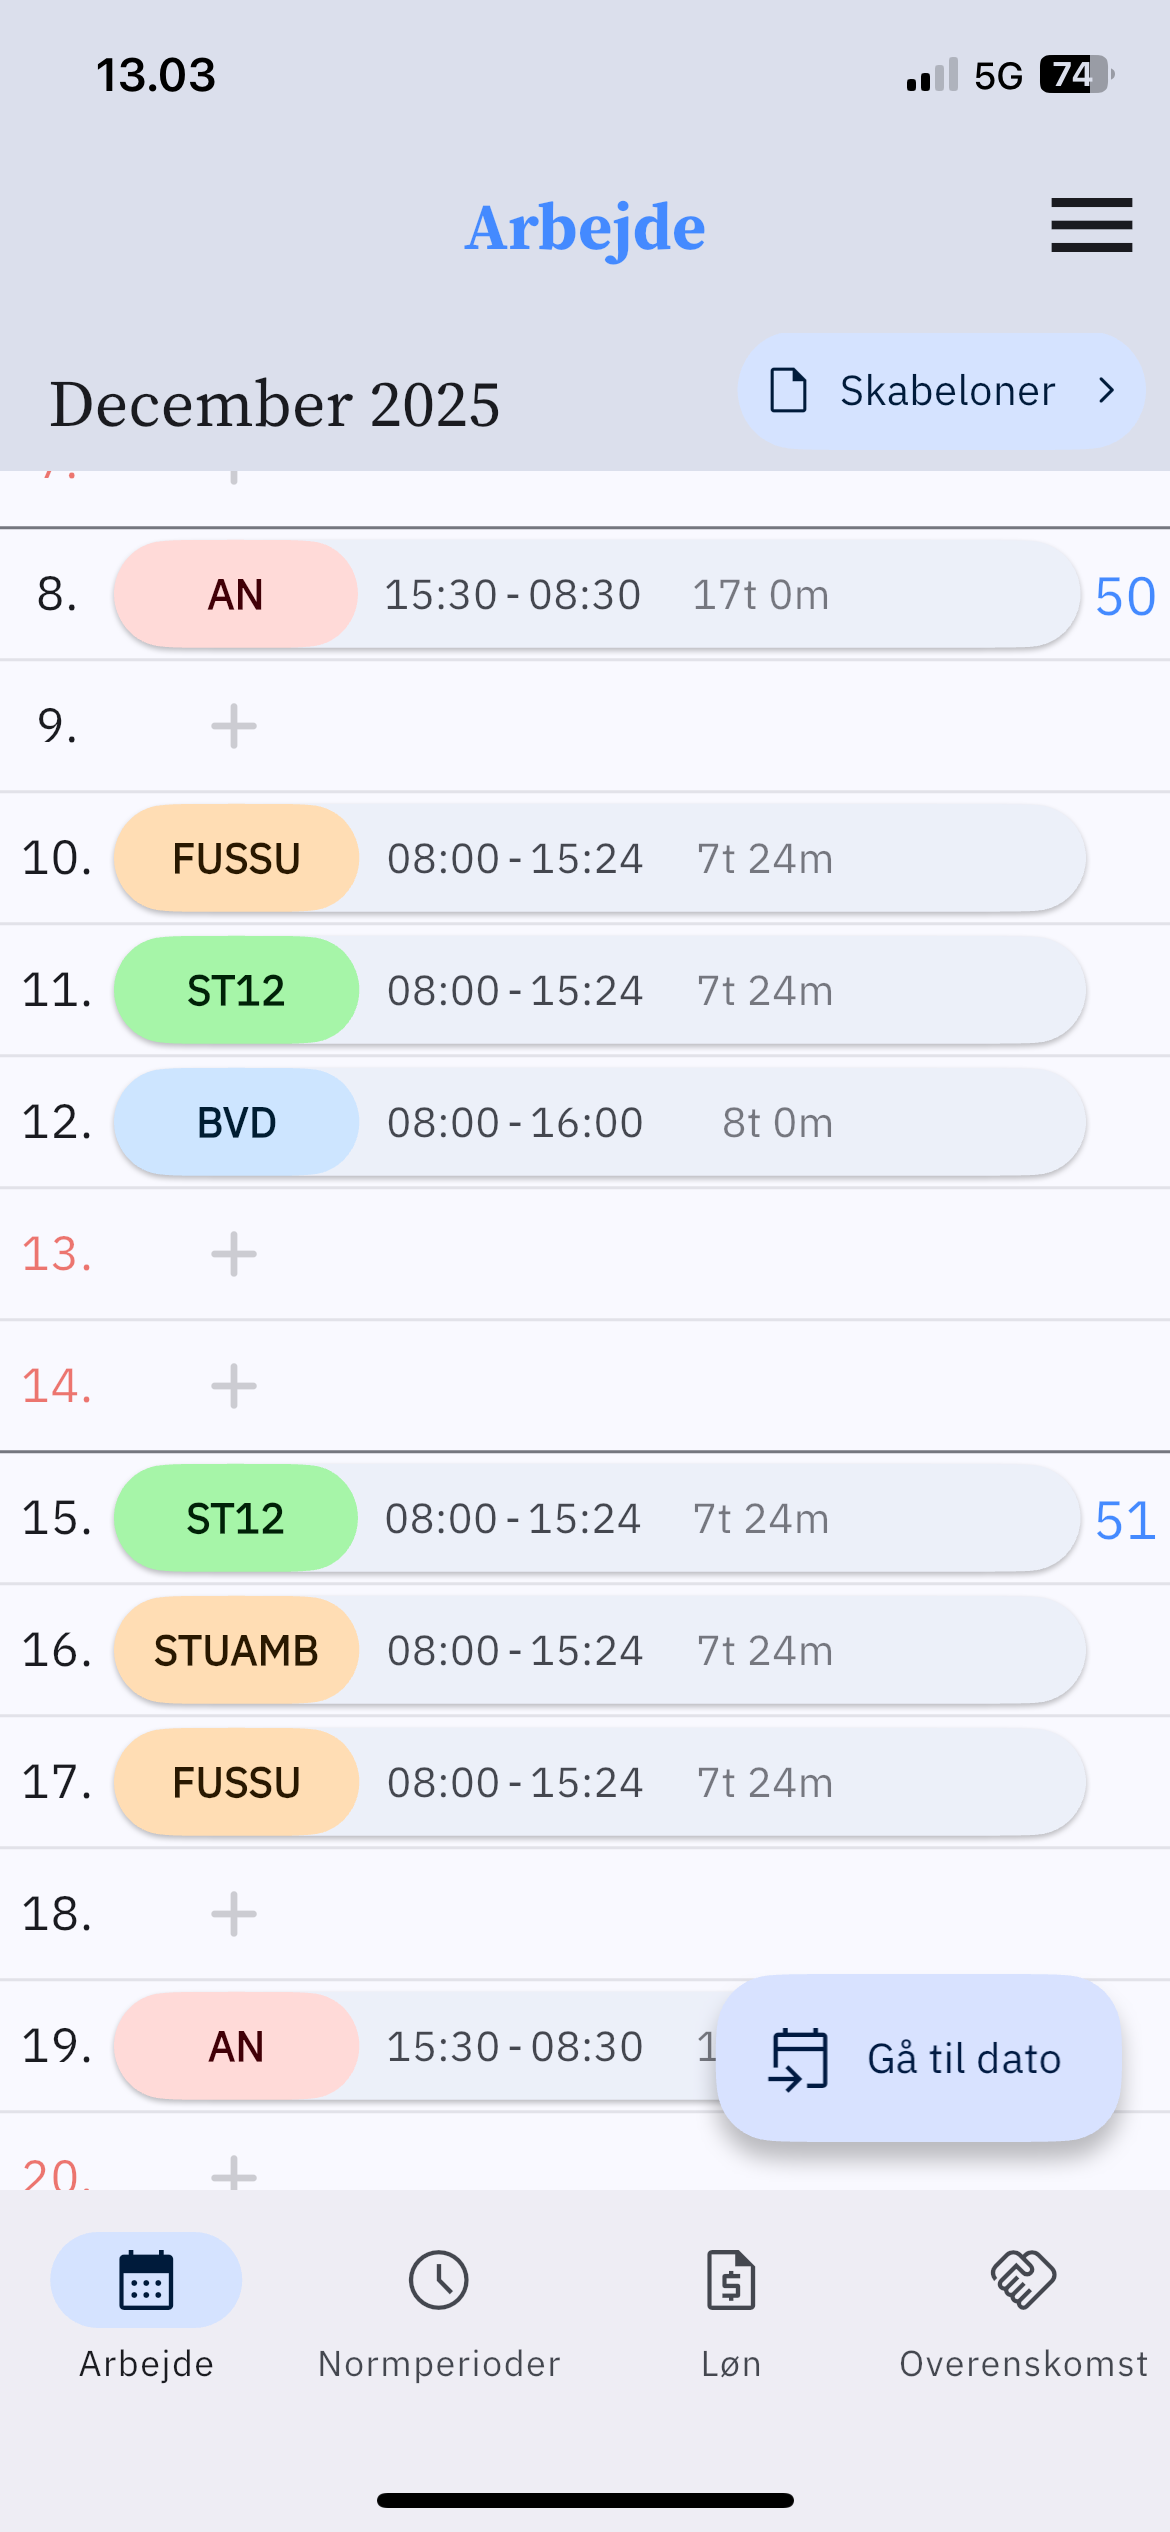Image resolution: width=1170 pixels, height=2532 pixels.
Task: Add a shift on day 14
Action: point(234,1386)
